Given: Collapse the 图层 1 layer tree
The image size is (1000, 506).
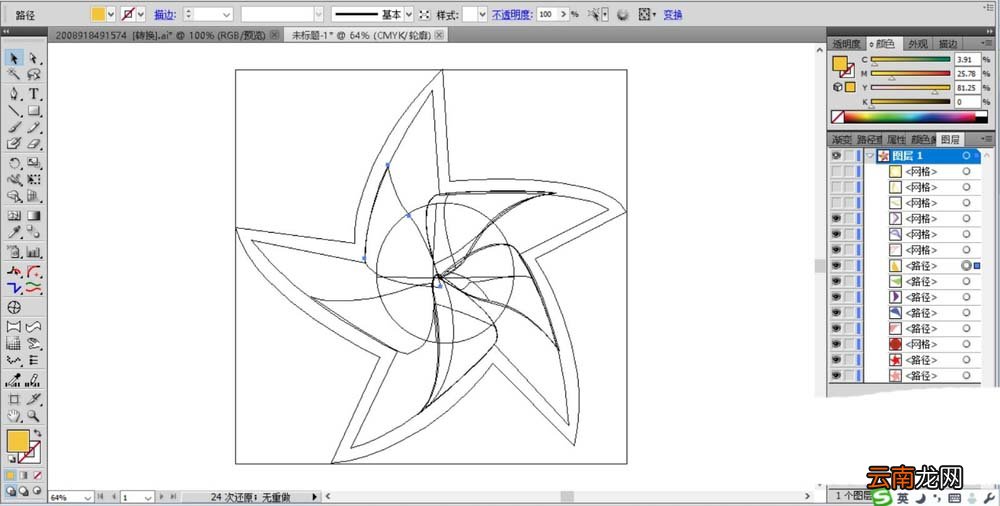Looking at the screenshot, I should (870, 156).
